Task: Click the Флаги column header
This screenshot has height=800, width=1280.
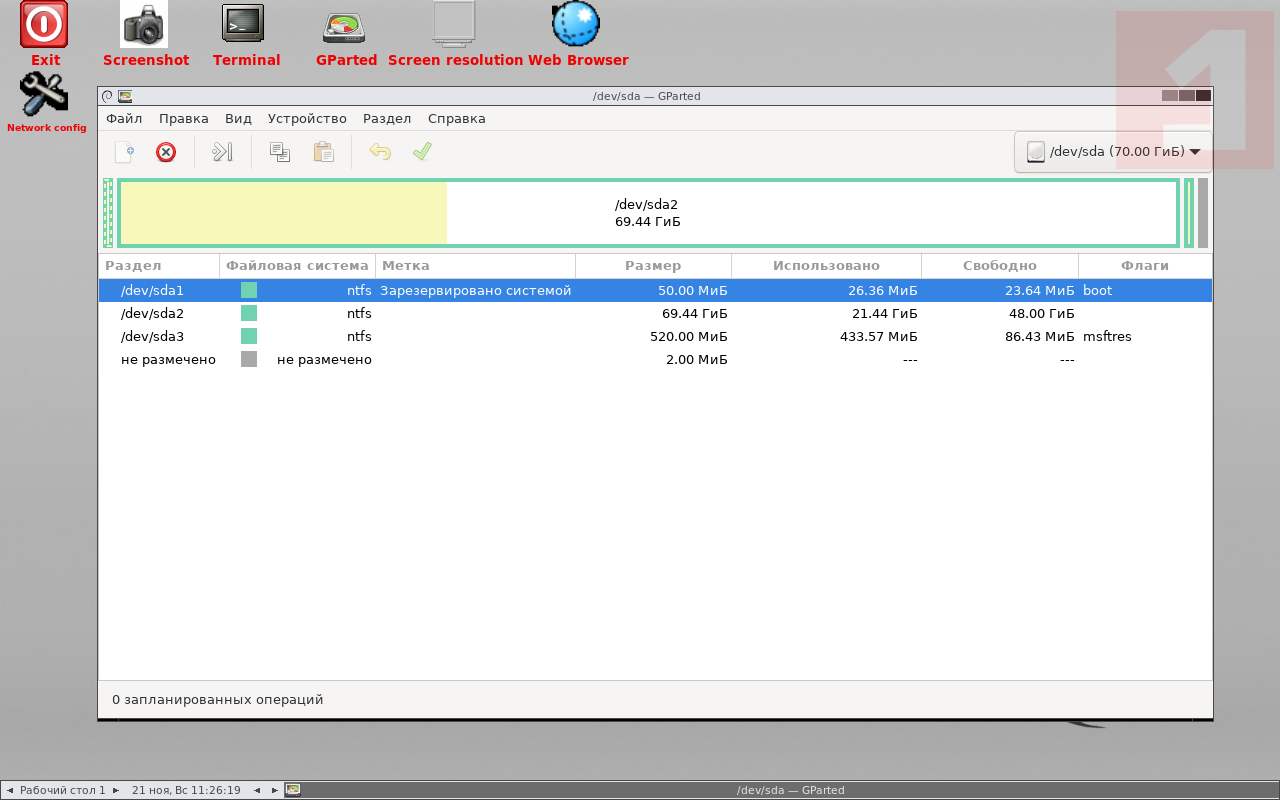Action: point(1145,266)
